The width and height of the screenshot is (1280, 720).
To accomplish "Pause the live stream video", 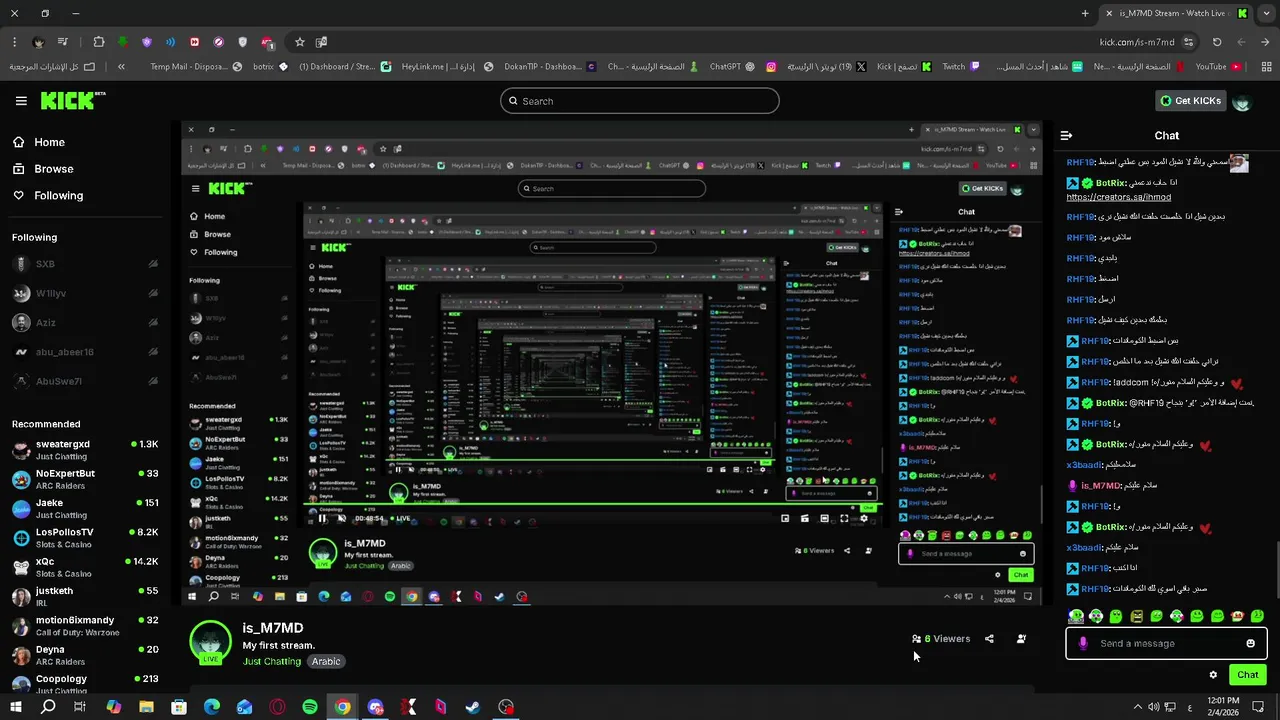I will 322,518.
